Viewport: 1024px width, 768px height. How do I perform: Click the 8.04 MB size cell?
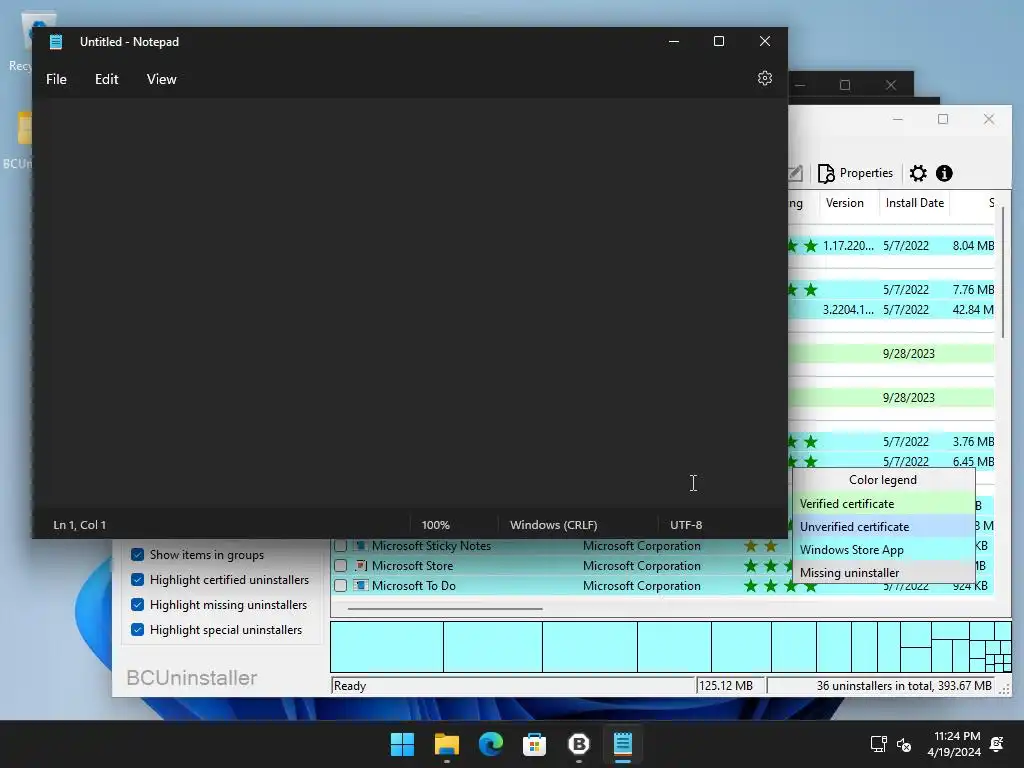[x=973, y=246]
